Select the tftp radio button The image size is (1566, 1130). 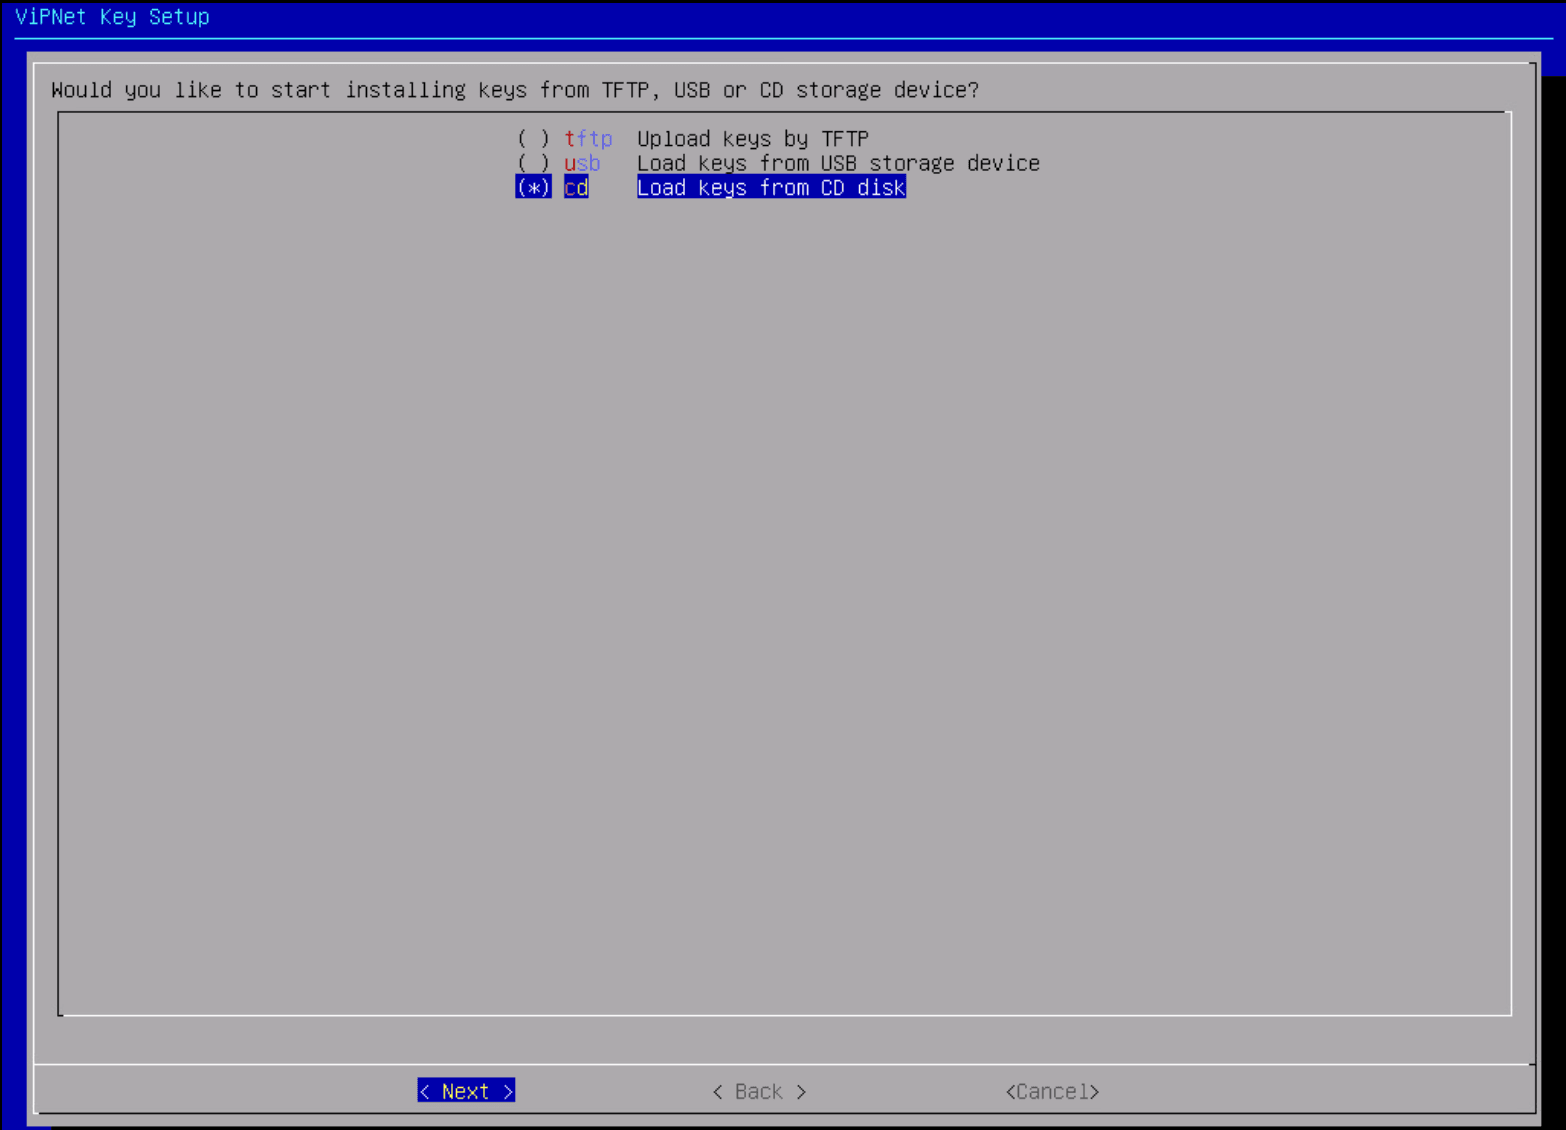(x=535, y=138)
